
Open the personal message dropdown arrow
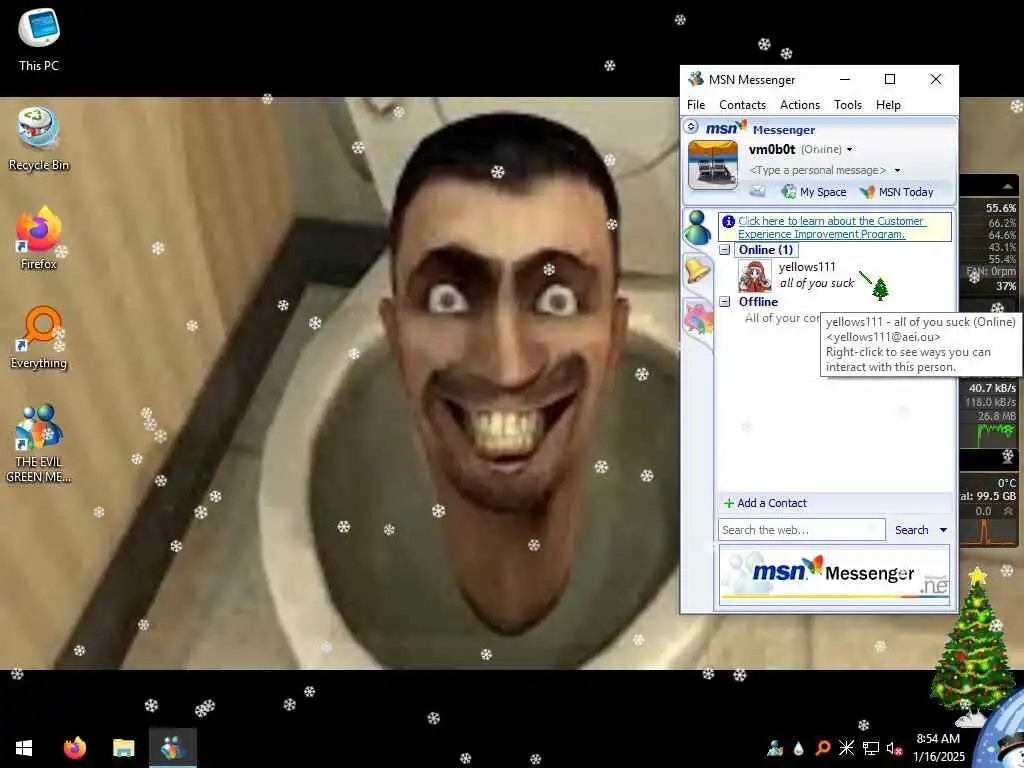coord(897,170)
